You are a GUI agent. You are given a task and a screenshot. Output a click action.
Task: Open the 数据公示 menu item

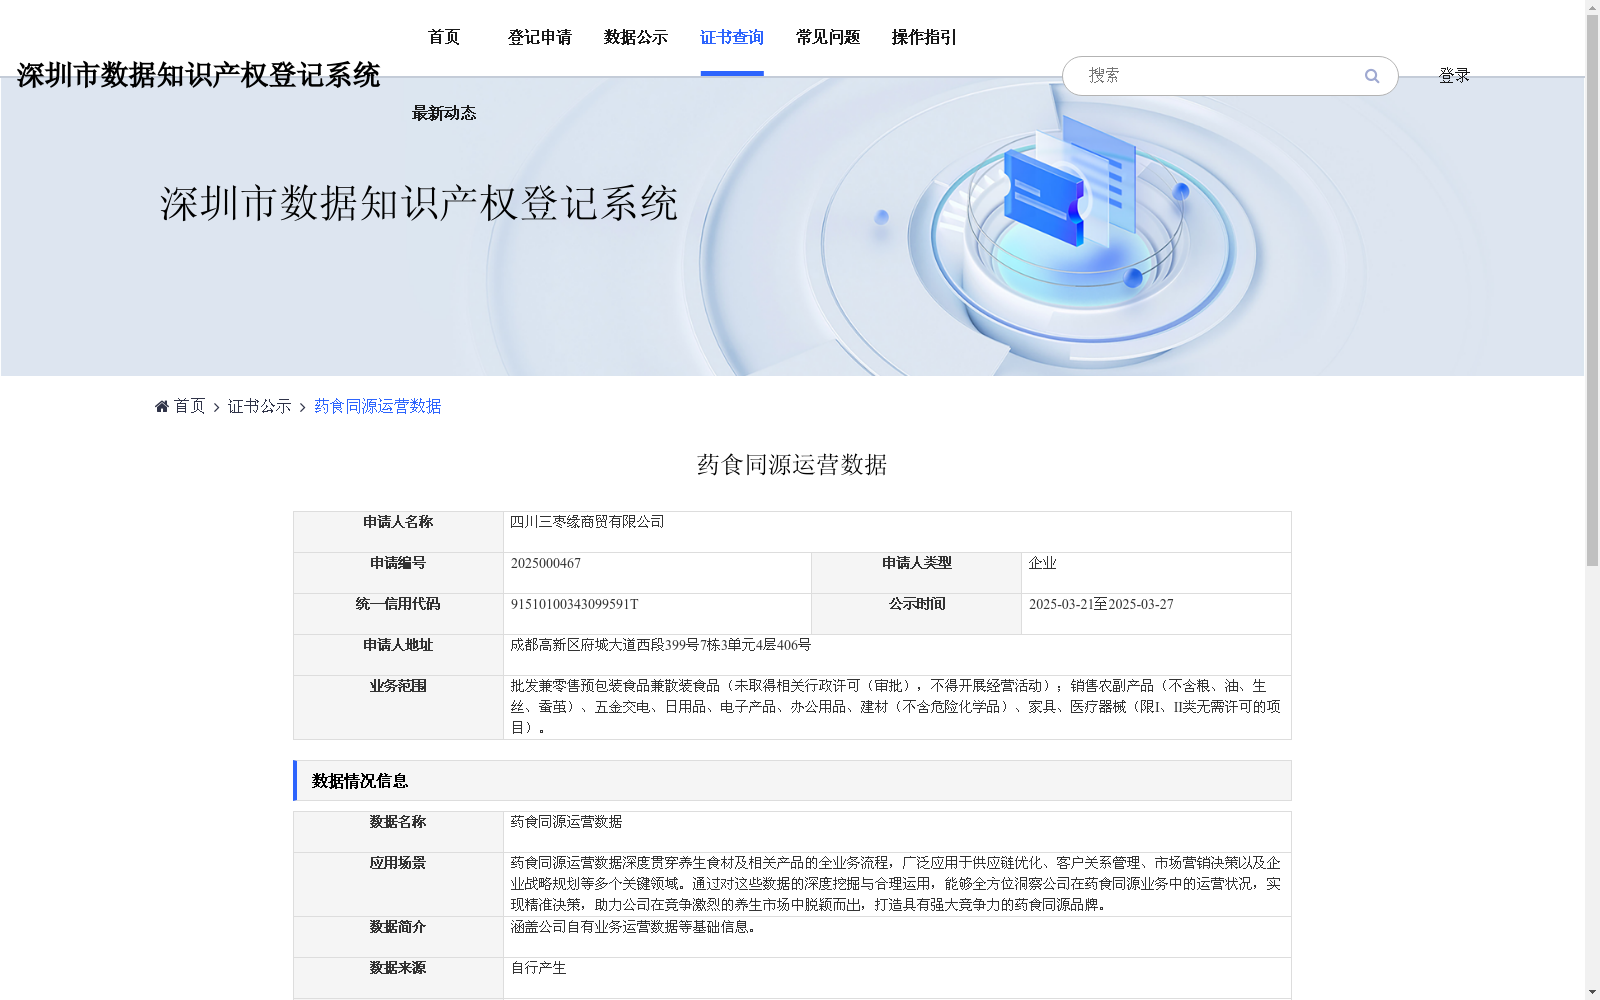click(636, 37)
